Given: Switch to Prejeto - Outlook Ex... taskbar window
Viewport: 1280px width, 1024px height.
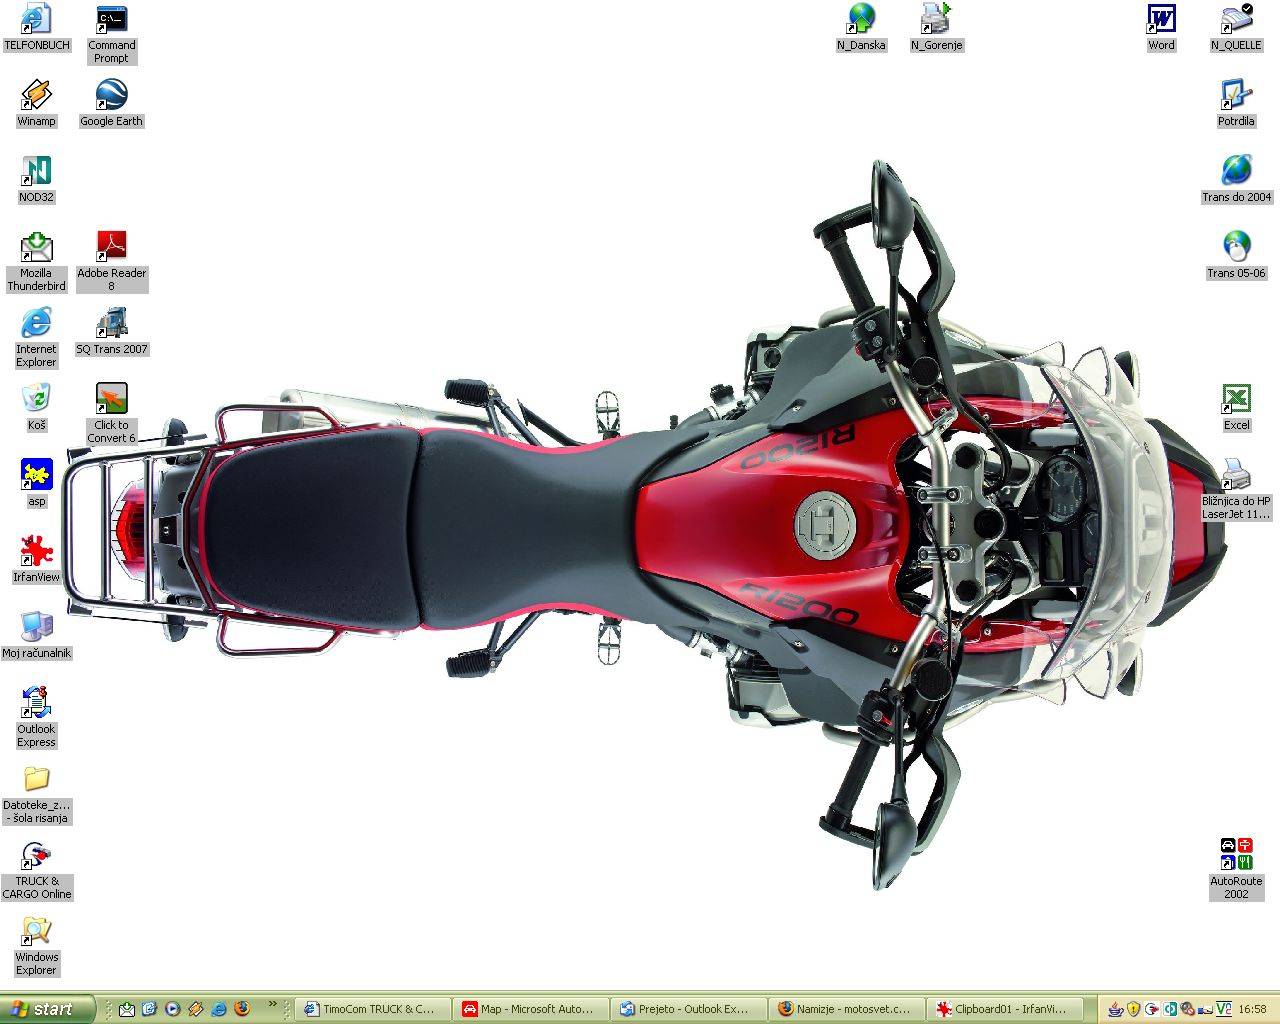Looking at the screenshot, I should 689,1009.
